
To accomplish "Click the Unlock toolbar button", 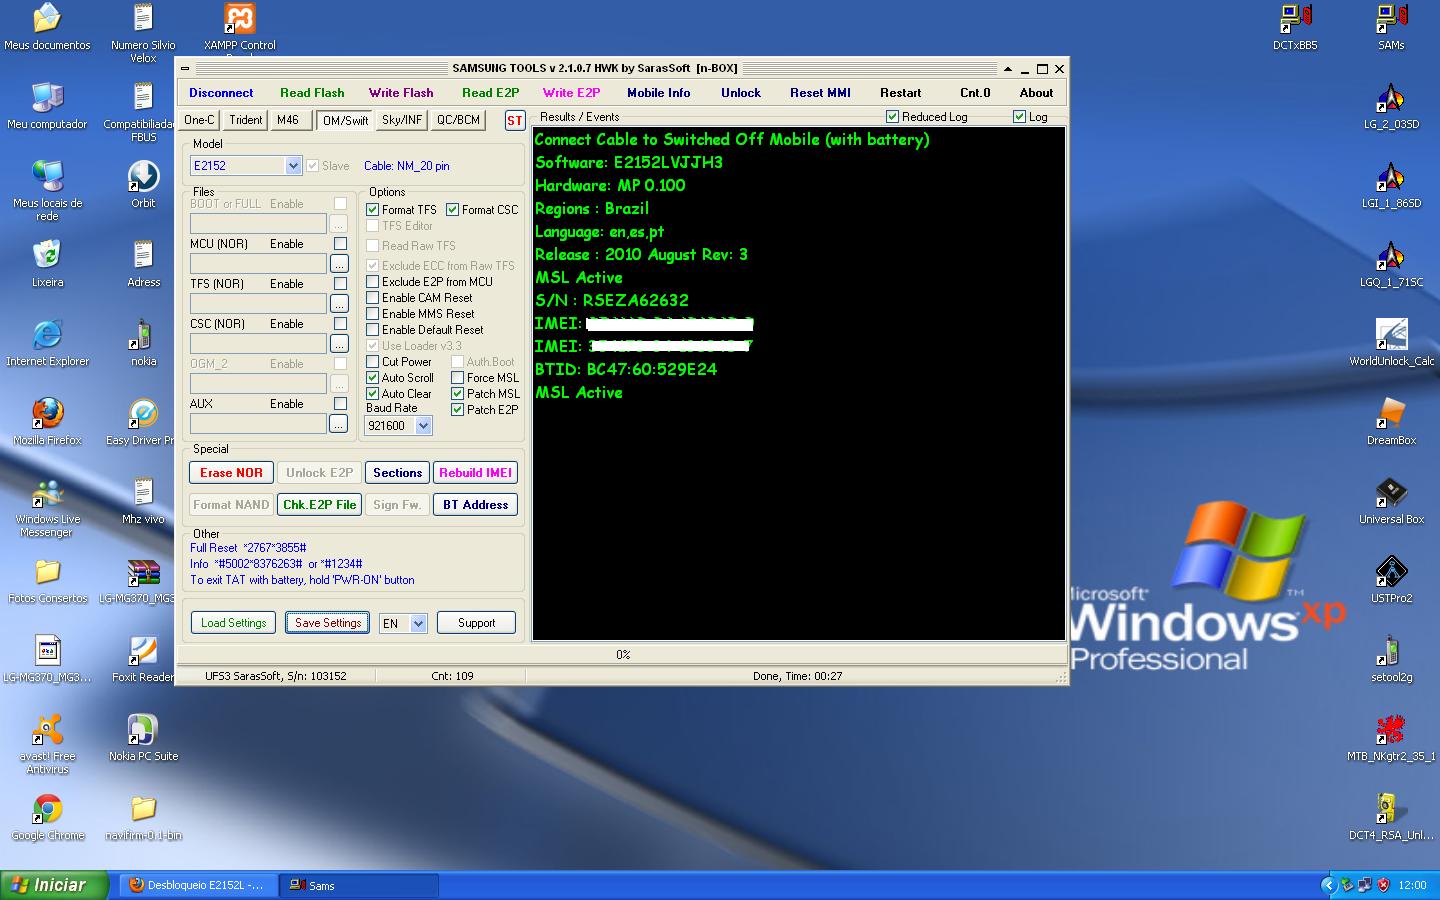I will coord(741,93).
